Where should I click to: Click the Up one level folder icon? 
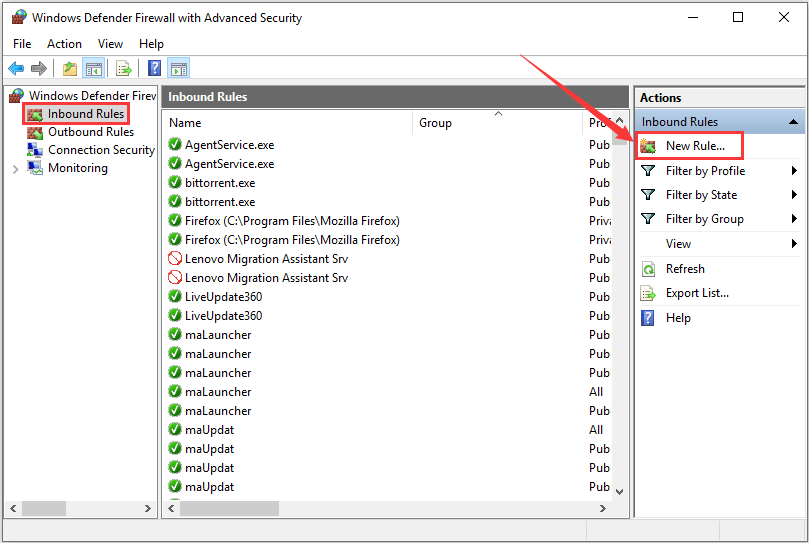(70, 68)
